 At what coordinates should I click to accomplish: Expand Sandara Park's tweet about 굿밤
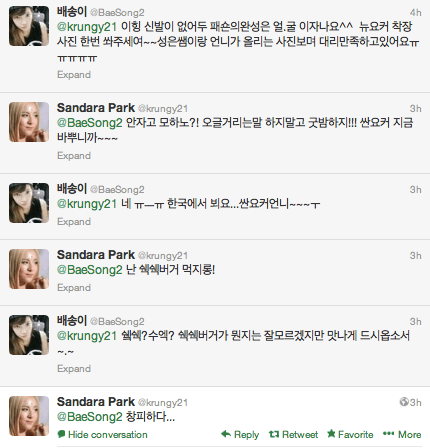[x=74, y=156]
